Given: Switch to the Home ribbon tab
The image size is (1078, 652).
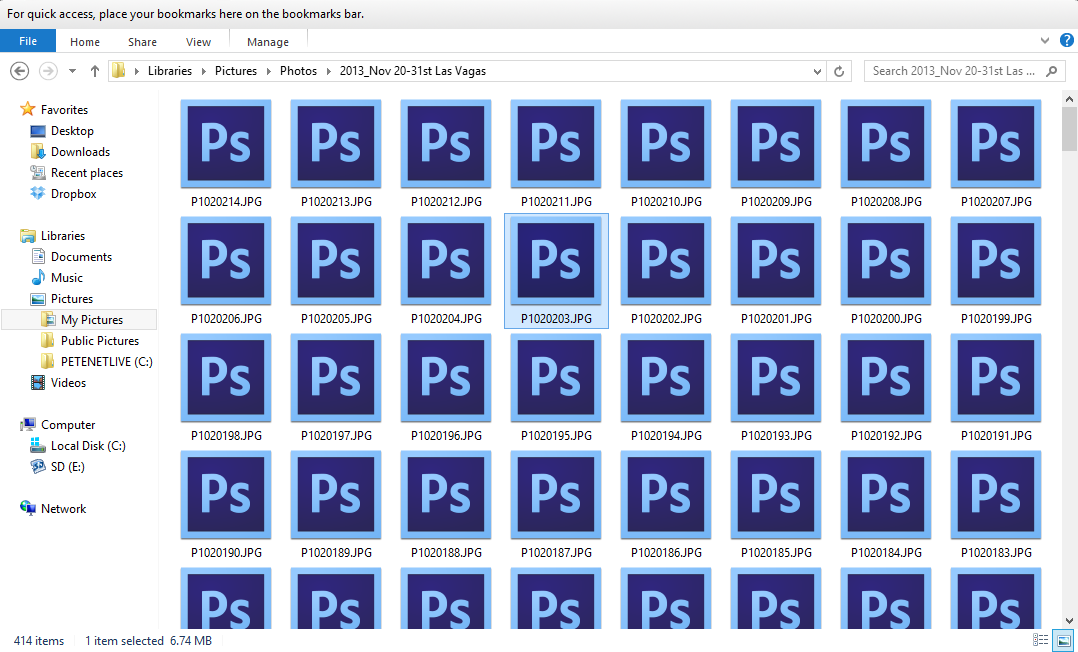Looking at the screenshot, I should [x=85, y=42].
